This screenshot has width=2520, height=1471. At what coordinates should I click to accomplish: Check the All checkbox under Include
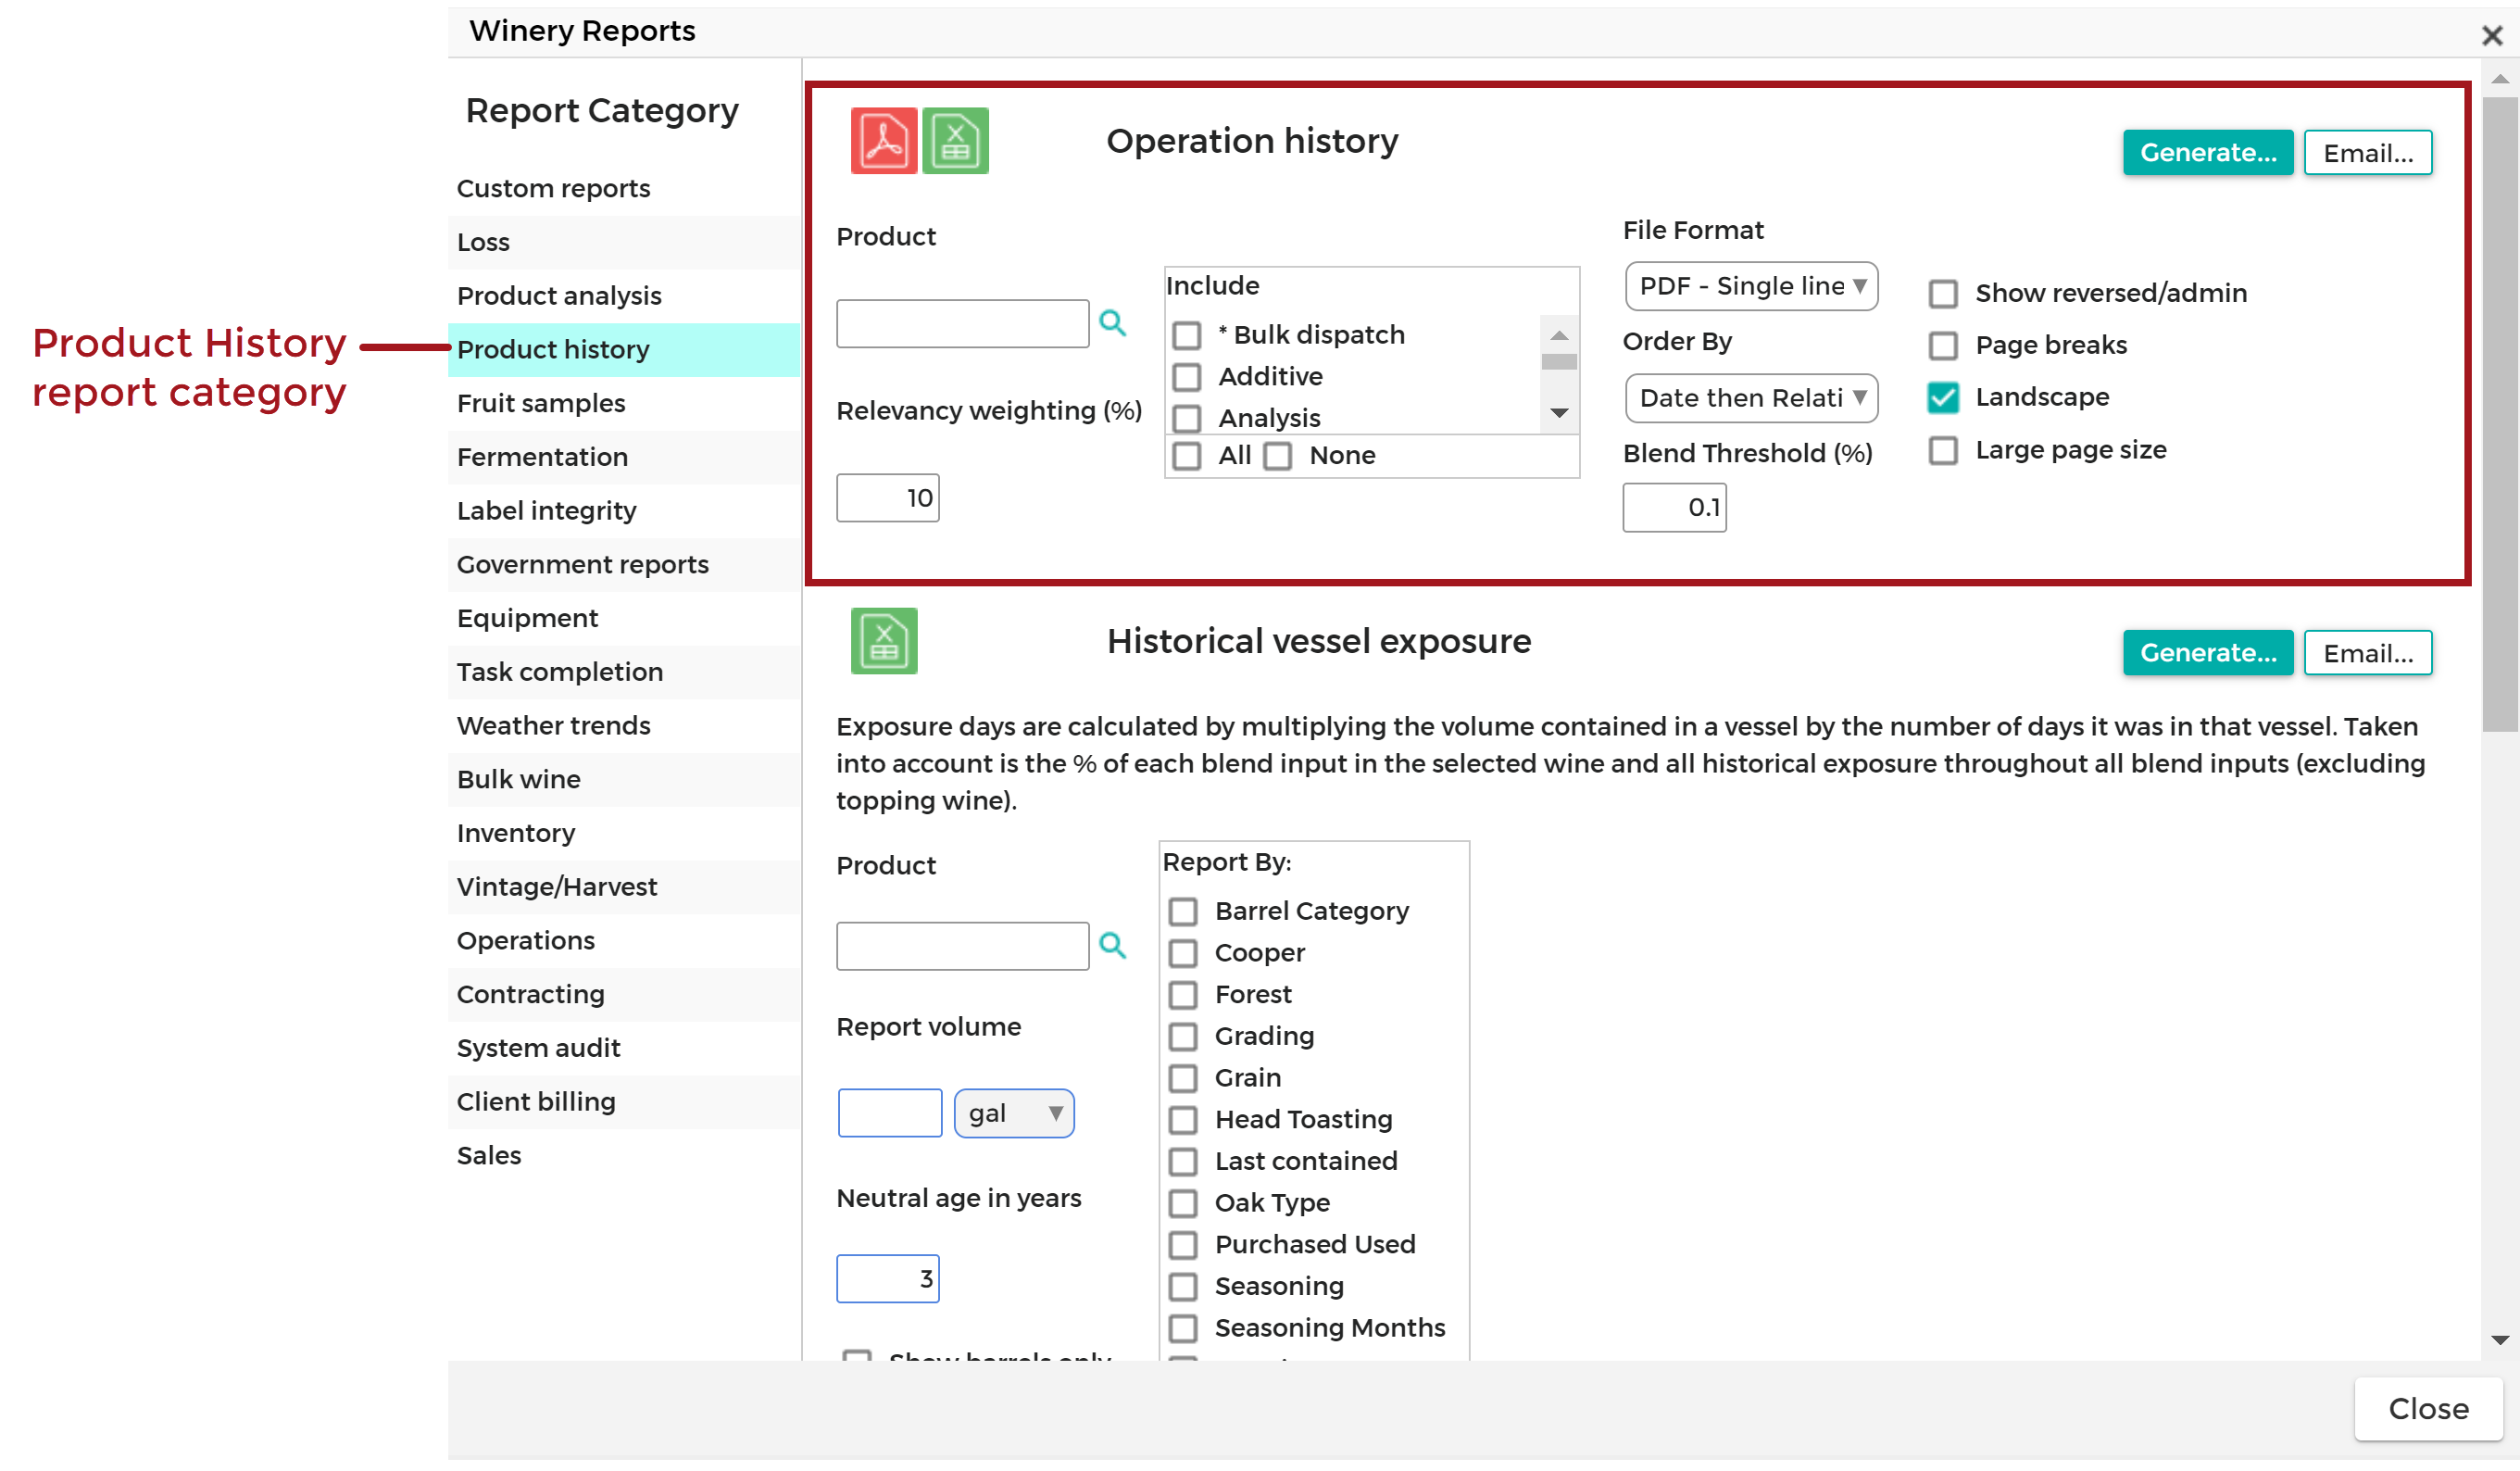[1187, 456]
